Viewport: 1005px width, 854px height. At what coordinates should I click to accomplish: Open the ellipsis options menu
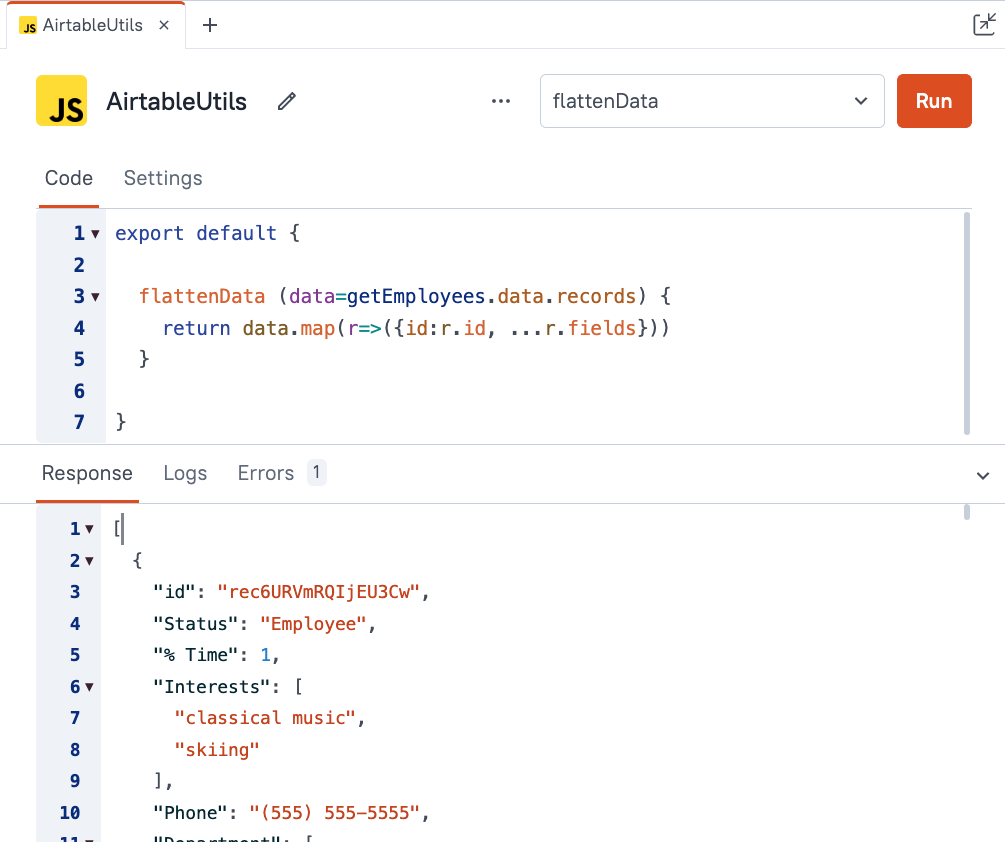[x=500, y=101]
